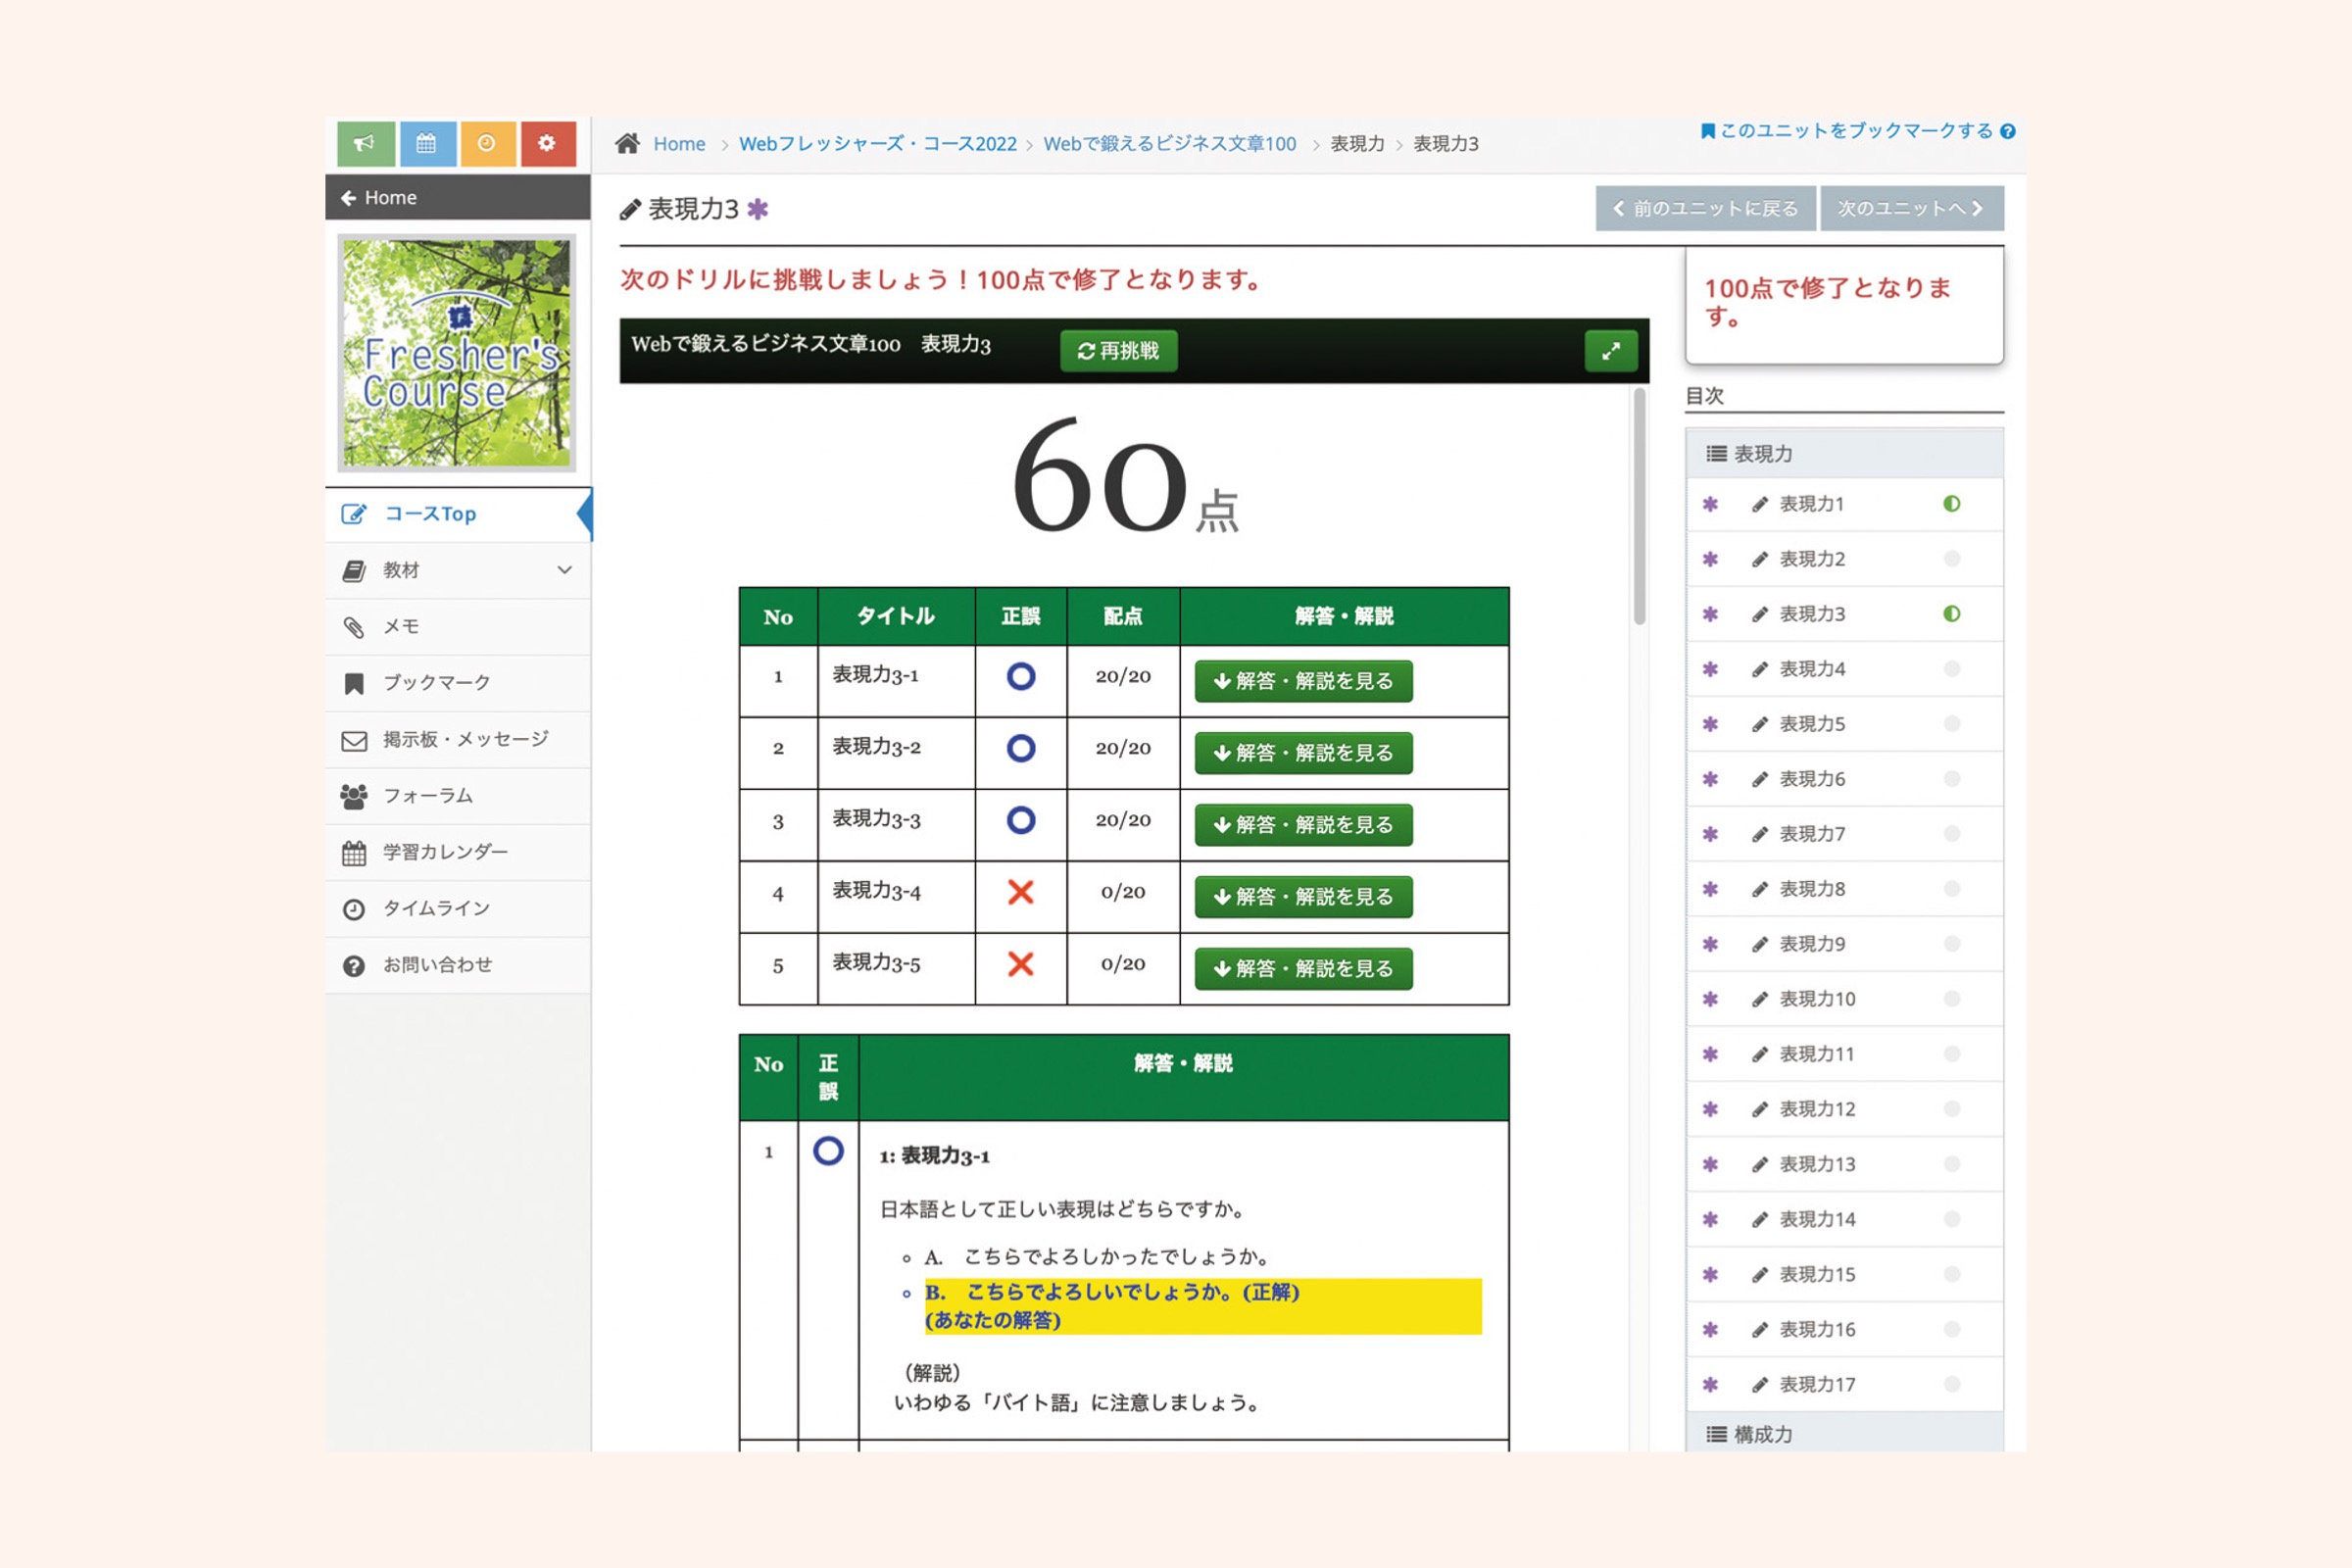
Task: Open 表現力14 in the table of contents
Action: tap(1844, 1219)
